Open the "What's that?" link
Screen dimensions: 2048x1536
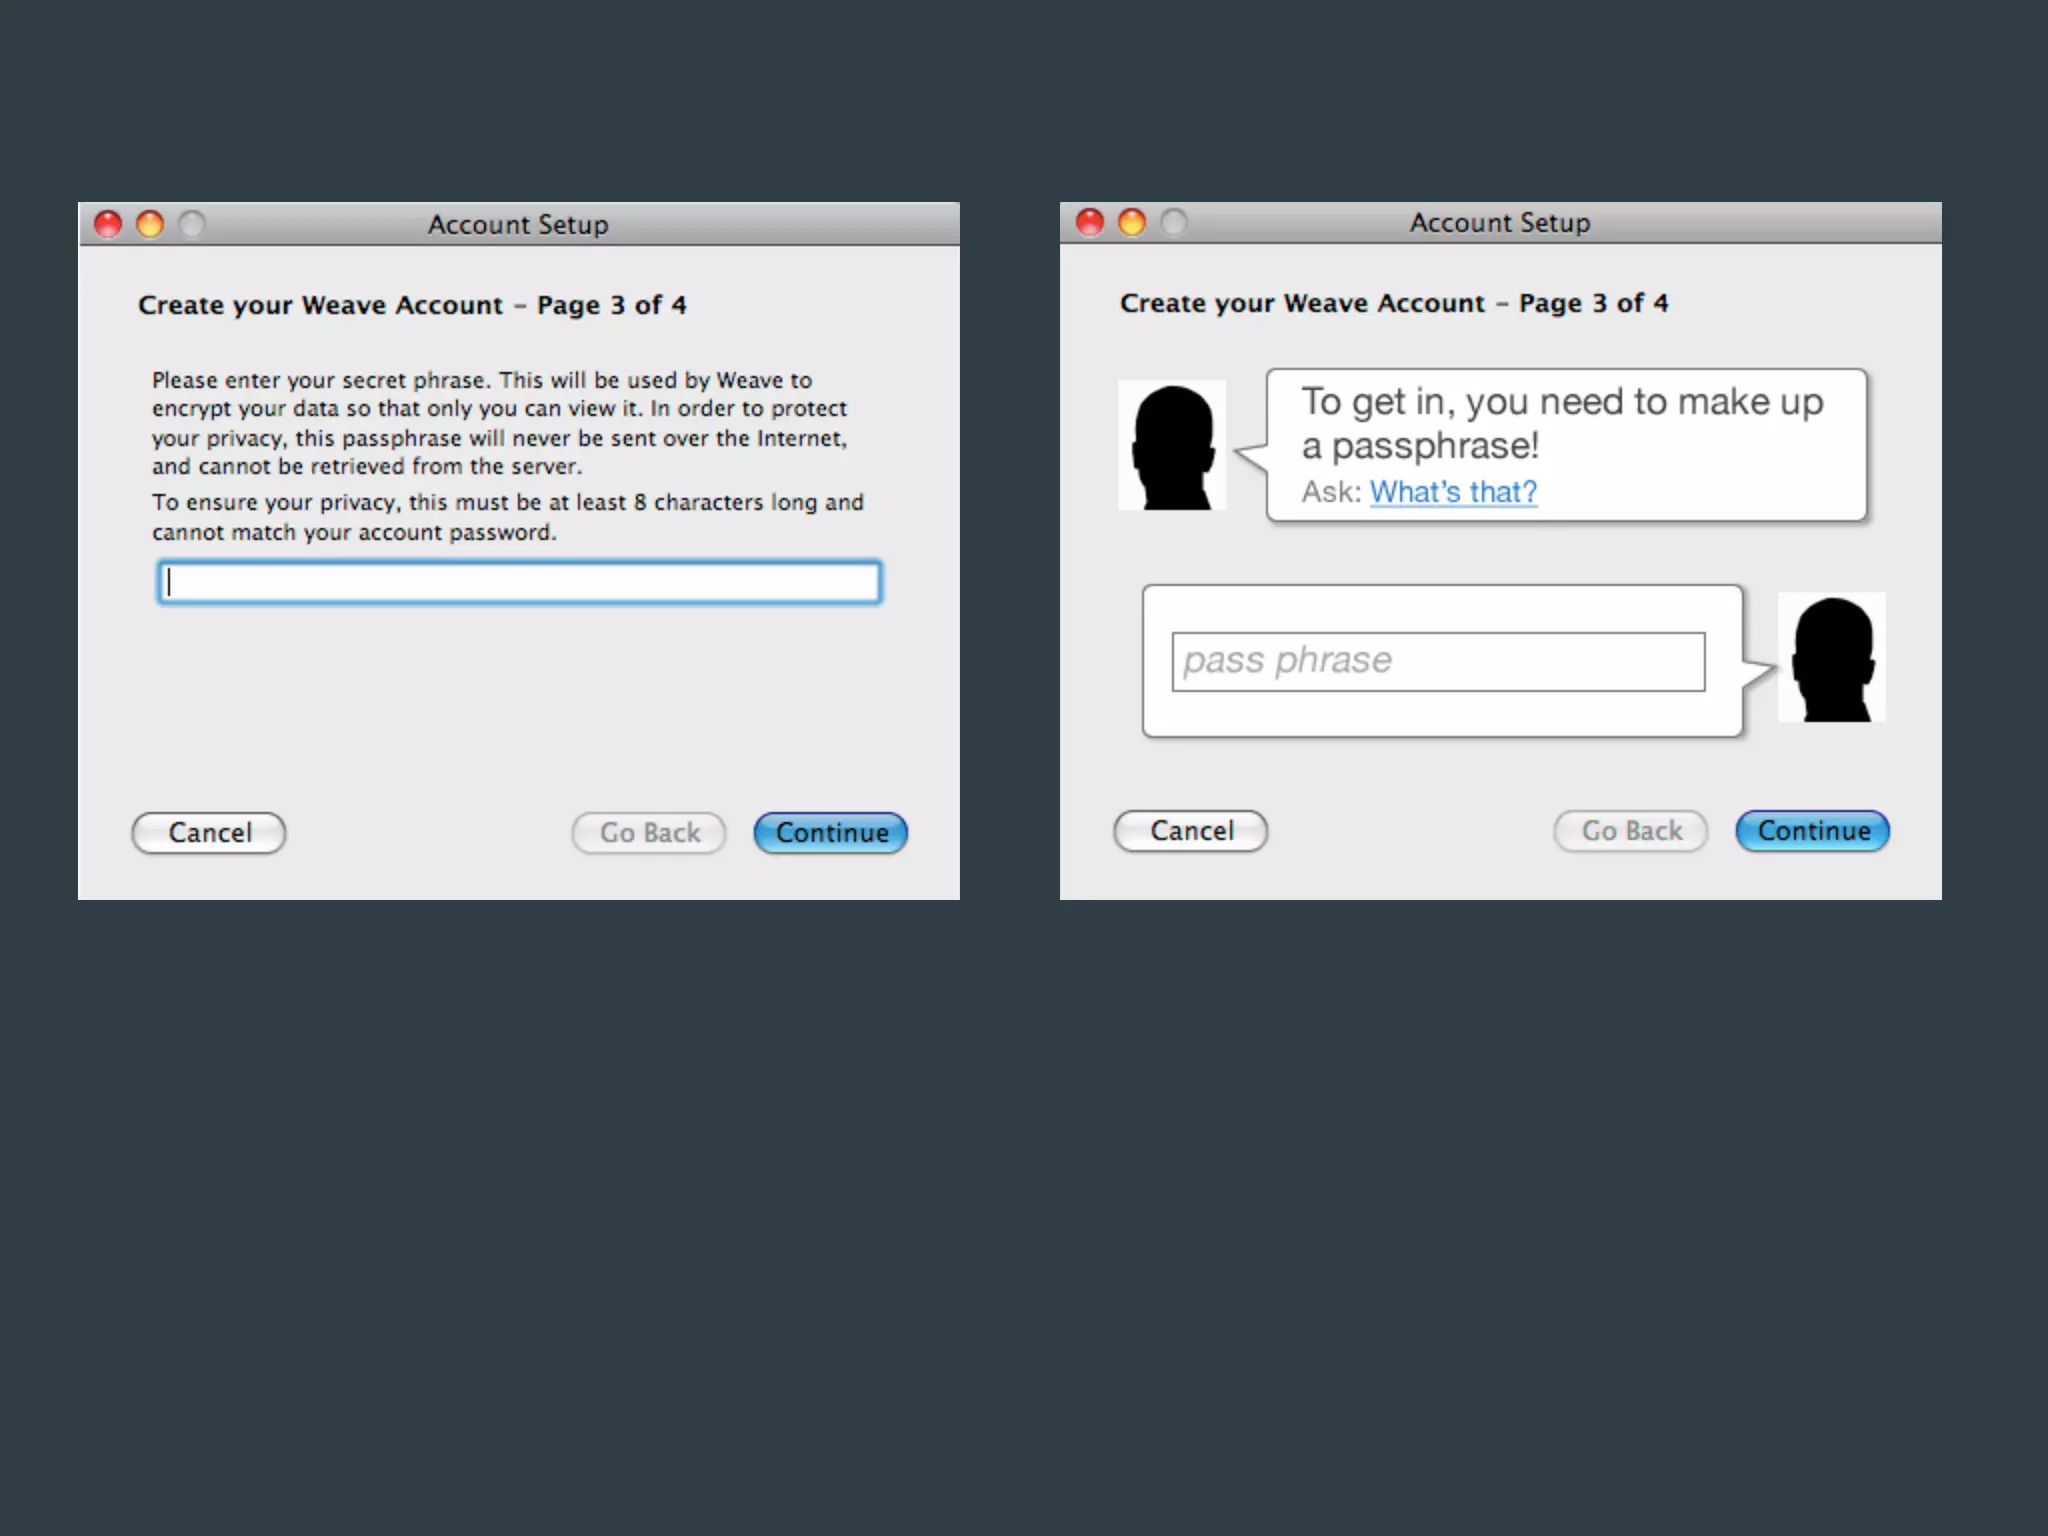1452,492
